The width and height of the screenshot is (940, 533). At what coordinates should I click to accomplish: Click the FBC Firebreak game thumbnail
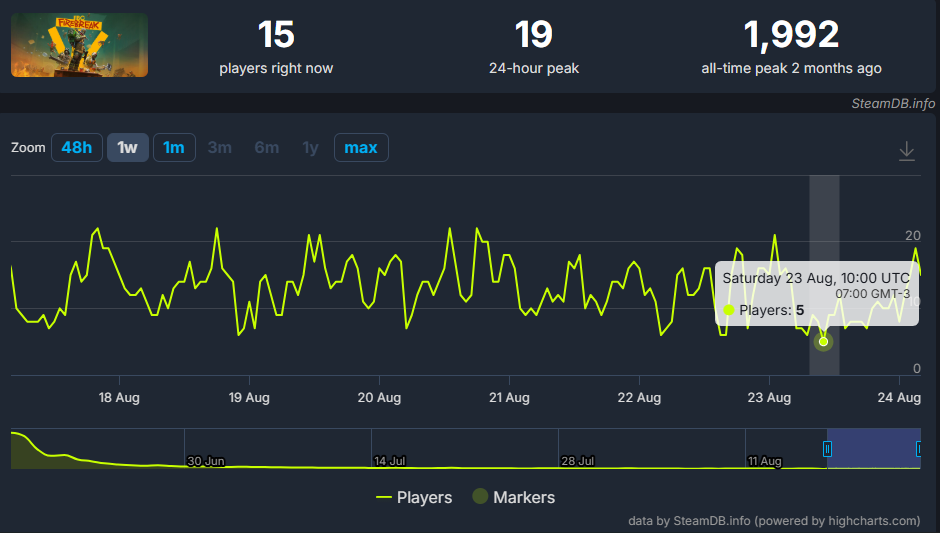point(79,45)
